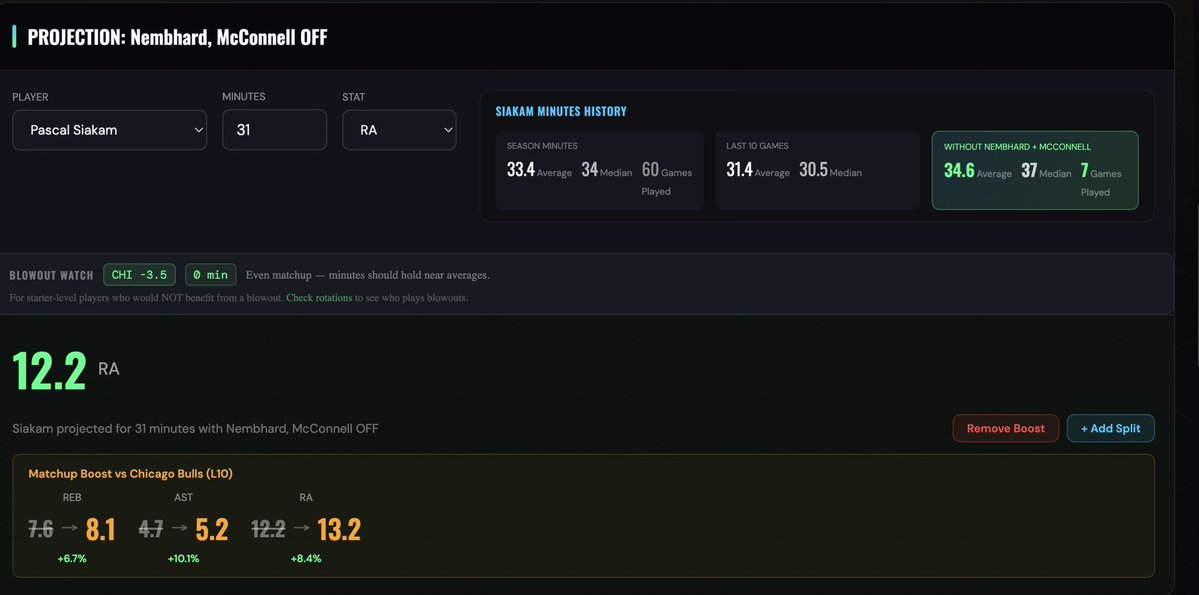Screen dimensions: 1199x595
Task: Click the +6.7% rebound boost percentage
Action: (72, 559)
